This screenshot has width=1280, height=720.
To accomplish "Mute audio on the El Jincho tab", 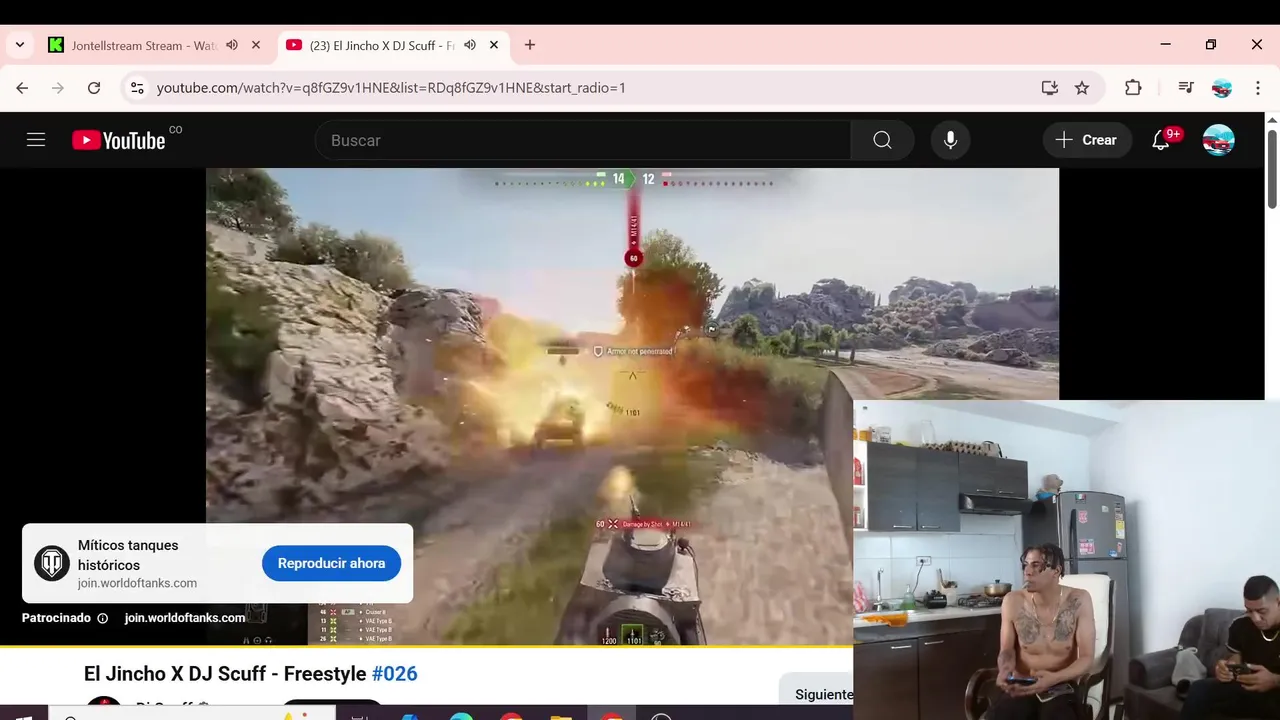I will click(470, 45).
